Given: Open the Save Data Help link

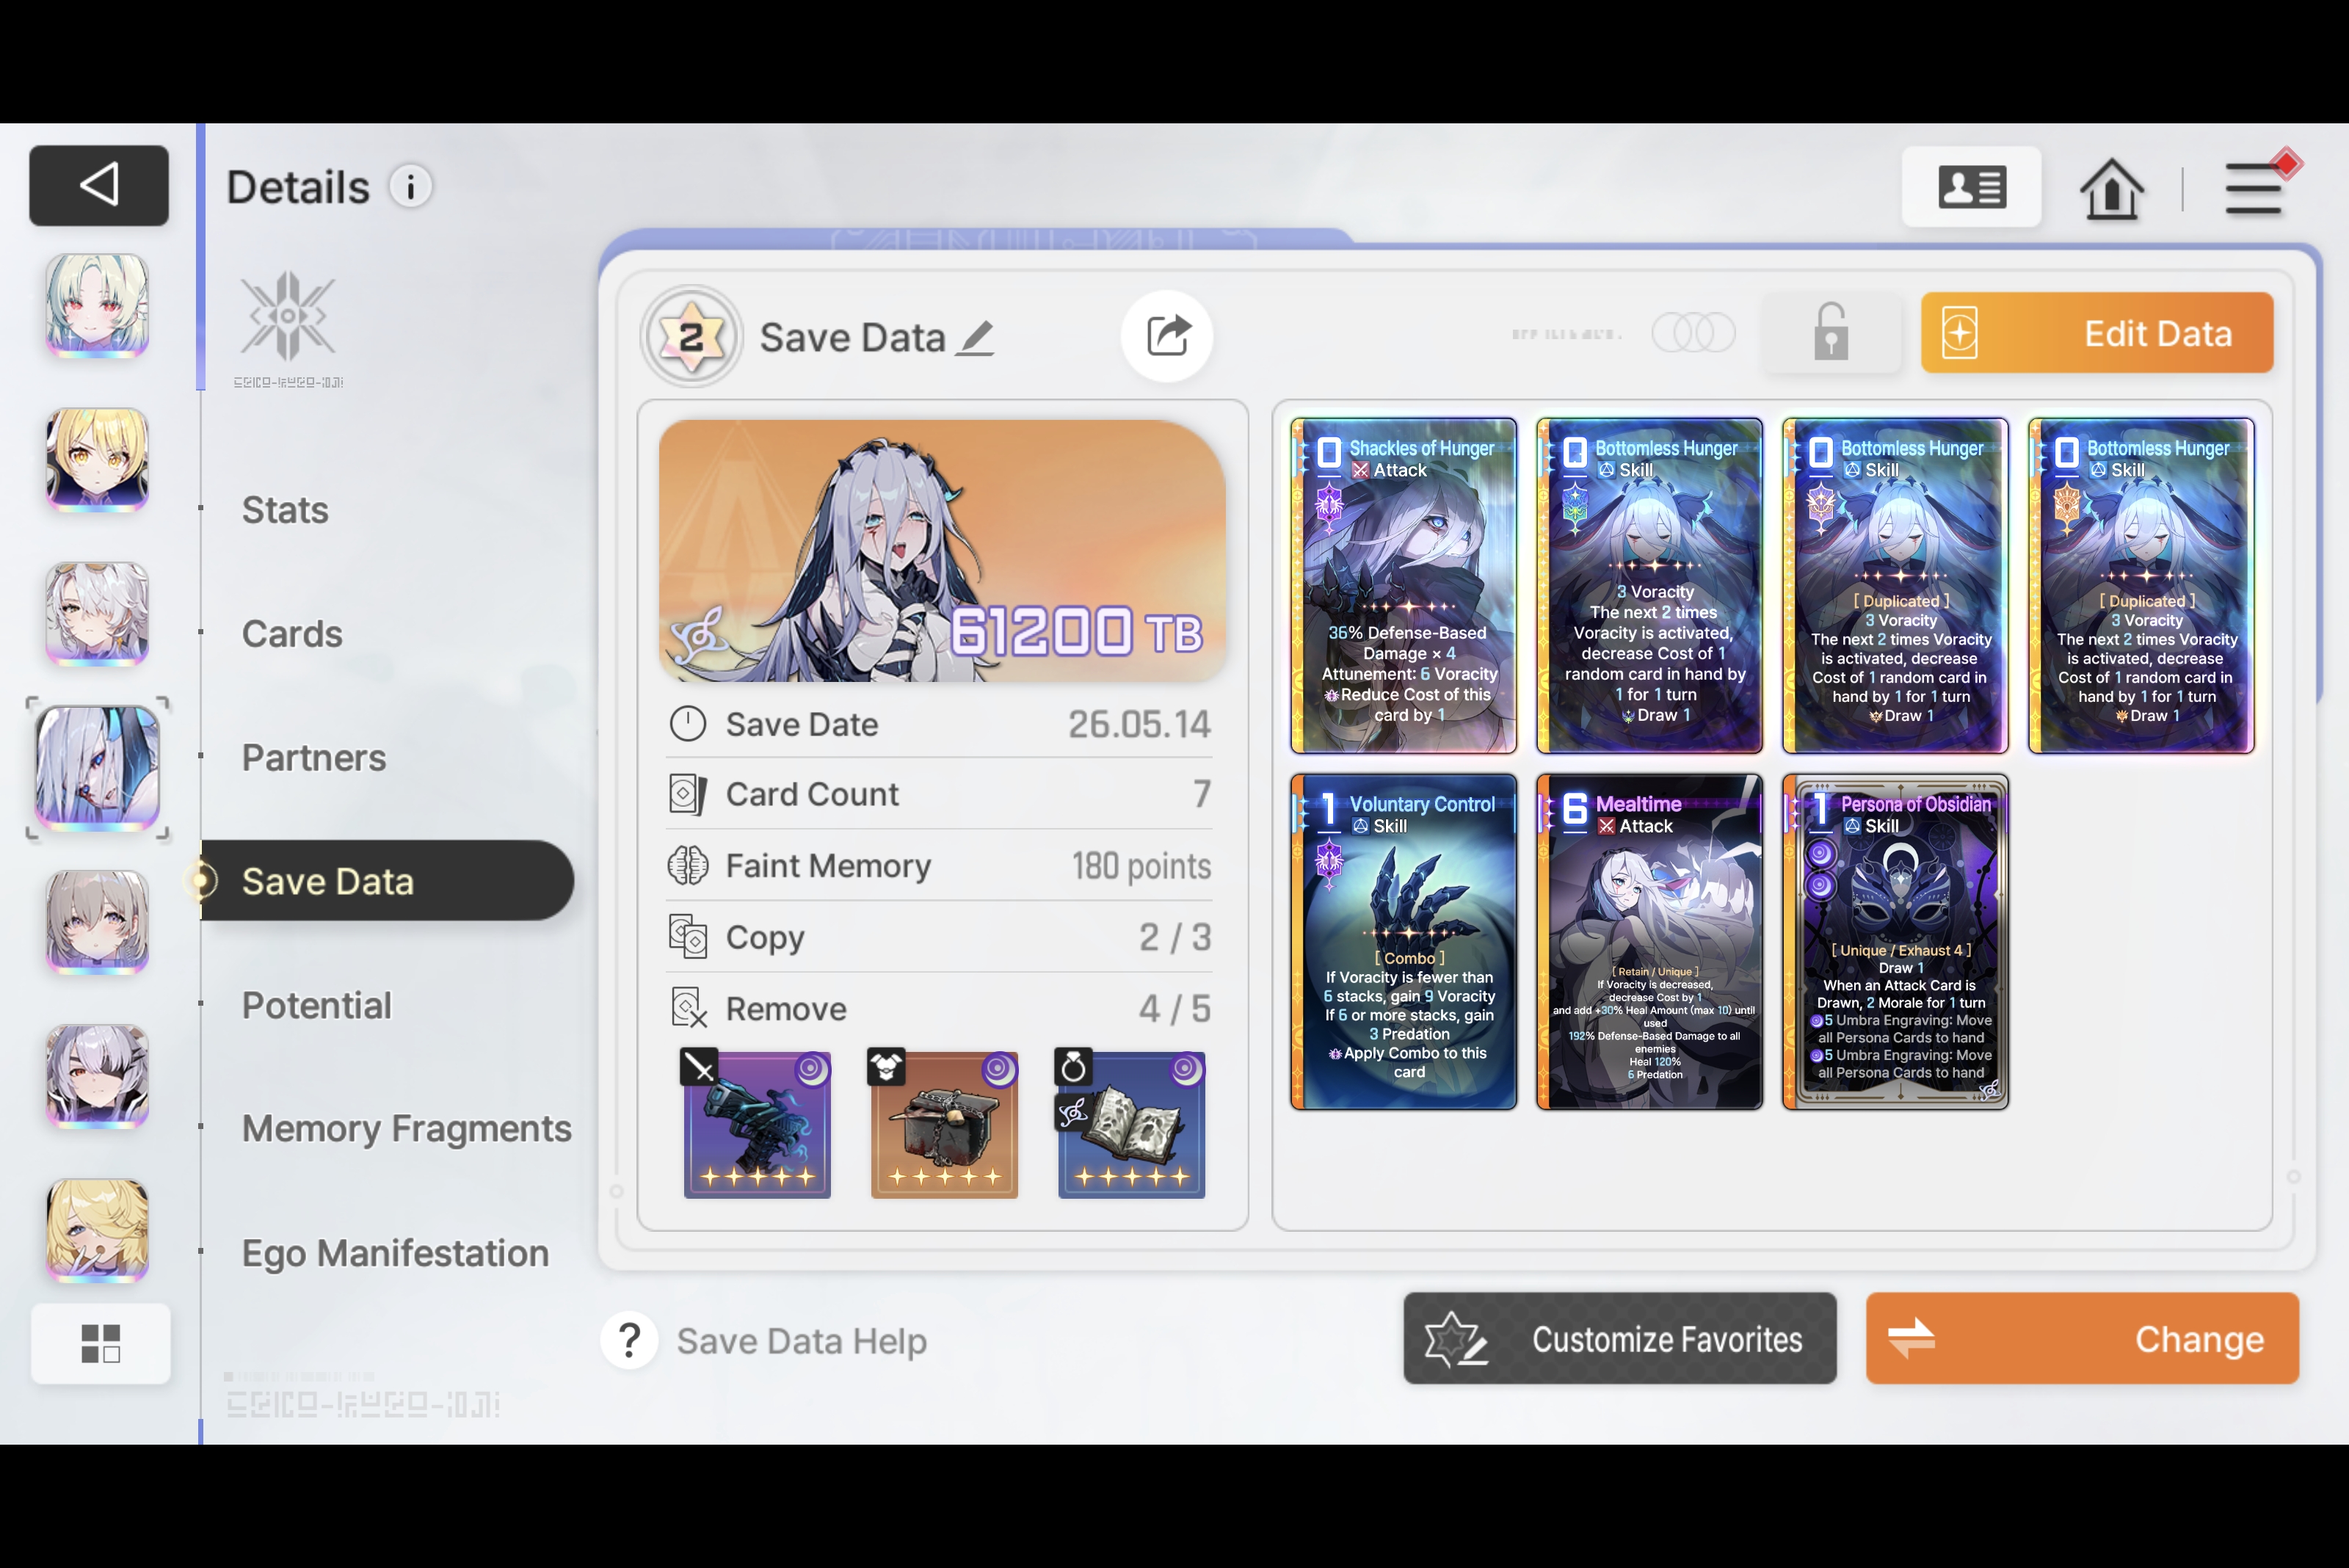Looking at the screenshot, I should [x=801, y=1341].
